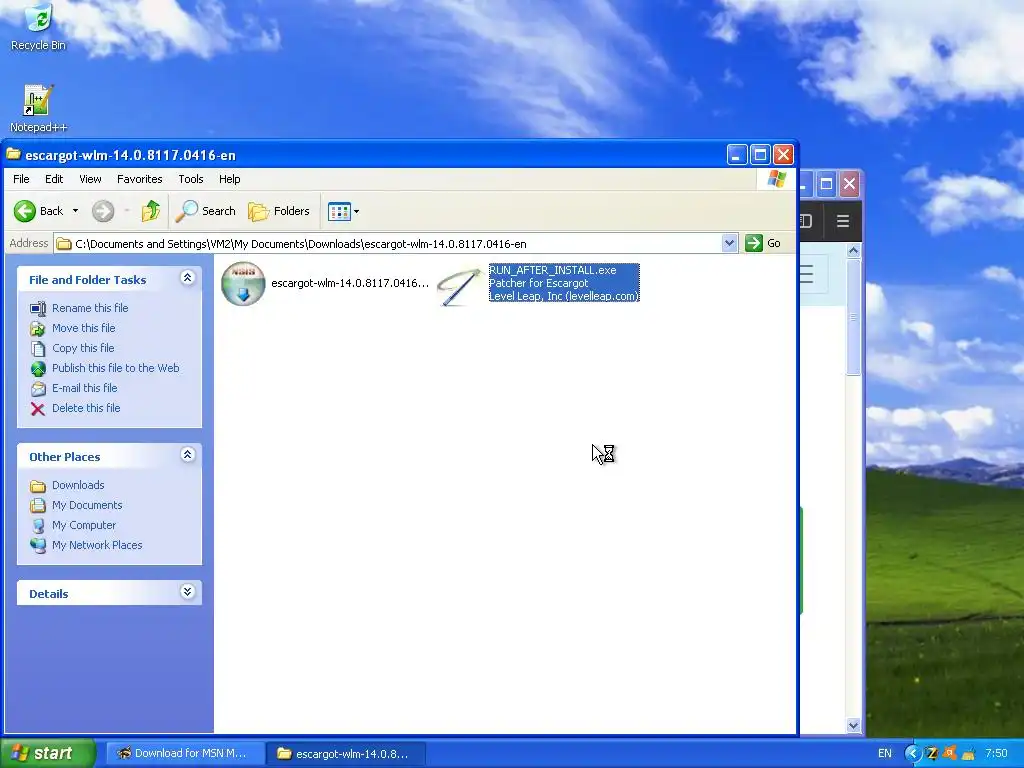Click the globe Publish icon
The height and width of the screenshot is (768, 1024).
click(38, 369)
